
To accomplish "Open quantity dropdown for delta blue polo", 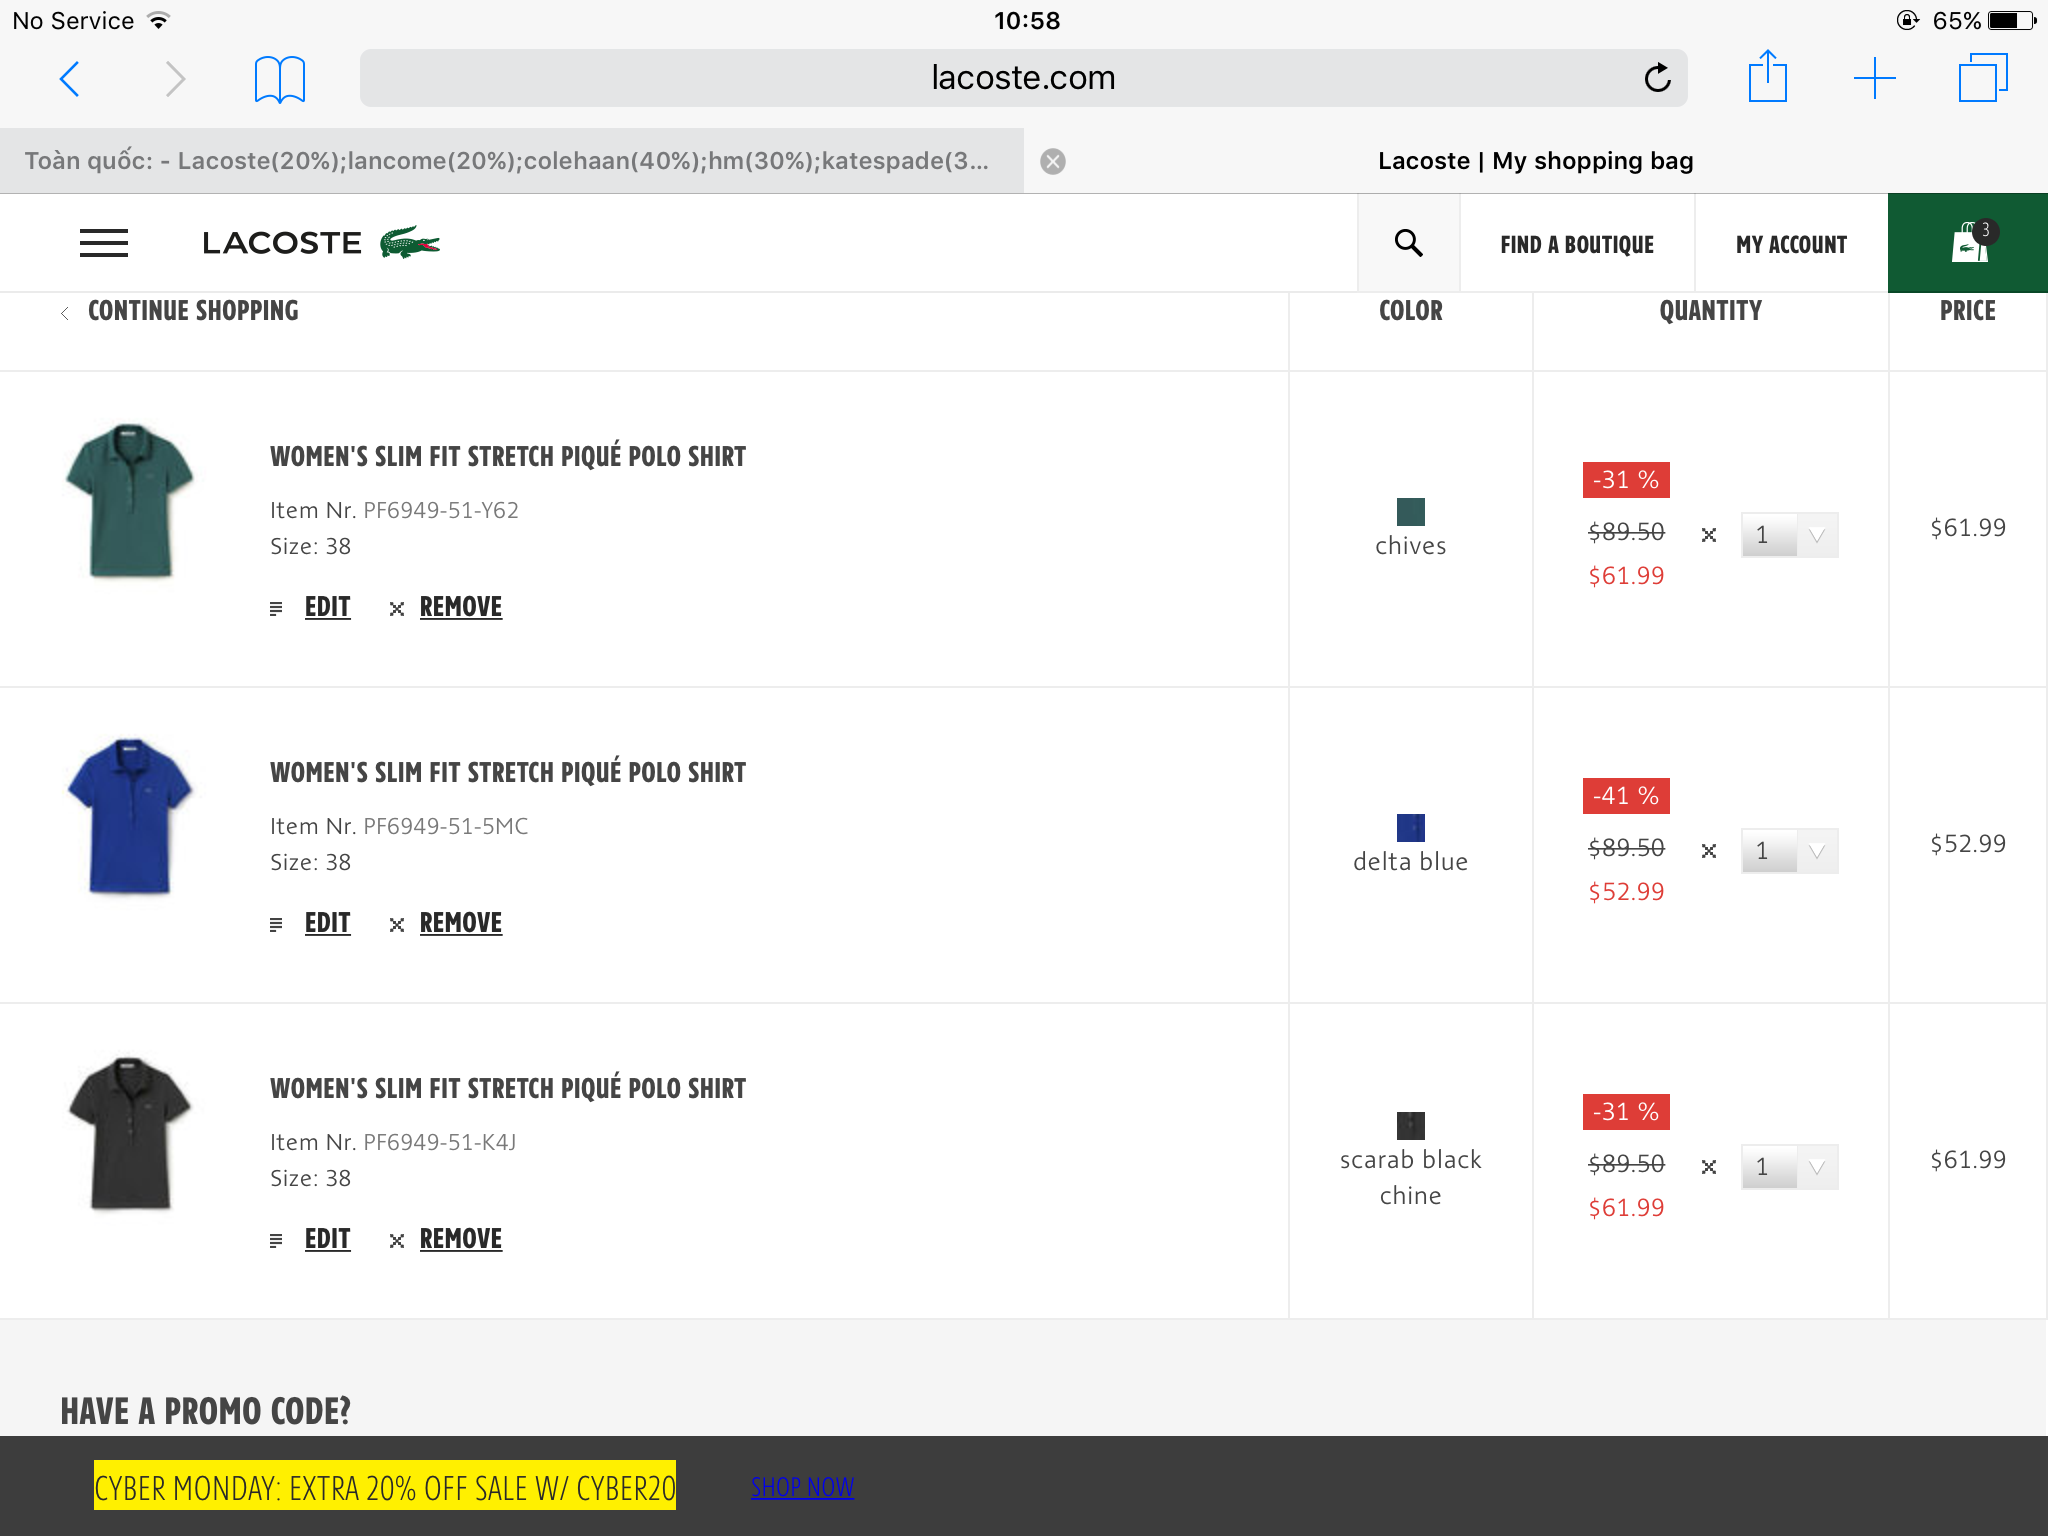I will (1789, 851).
